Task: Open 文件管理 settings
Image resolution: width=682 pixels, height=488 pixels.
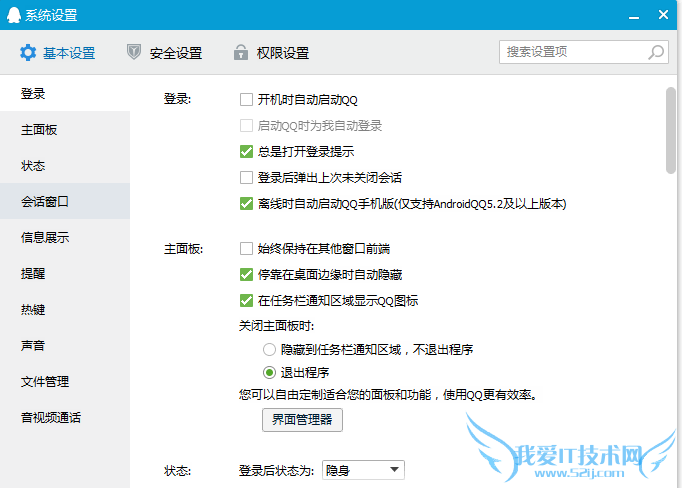Action: click(65, 381)
